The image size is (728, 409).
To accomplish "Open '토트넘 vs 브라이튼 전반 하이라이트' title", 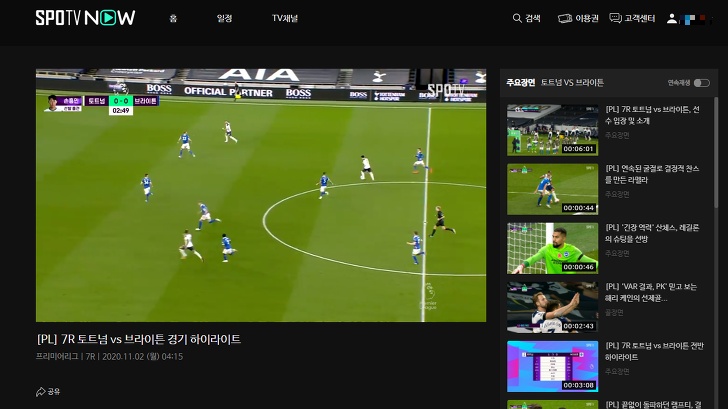I will (654, 351).
